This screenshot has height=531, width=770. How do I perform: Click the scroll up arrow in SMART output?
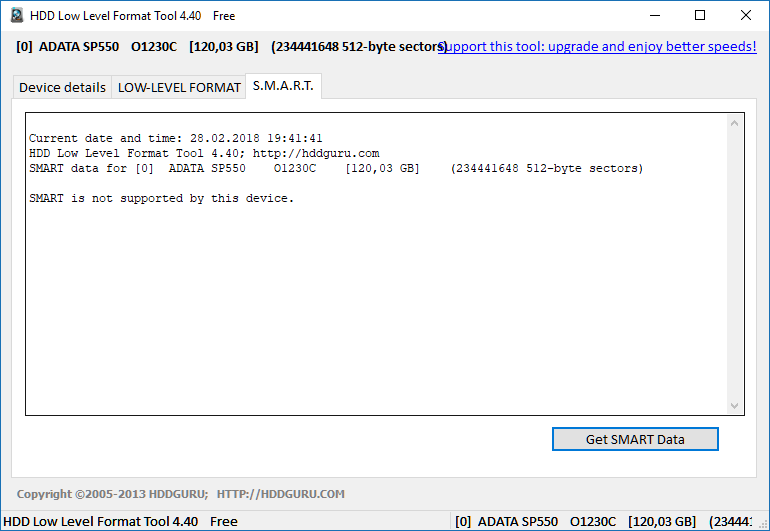[734, 123]
